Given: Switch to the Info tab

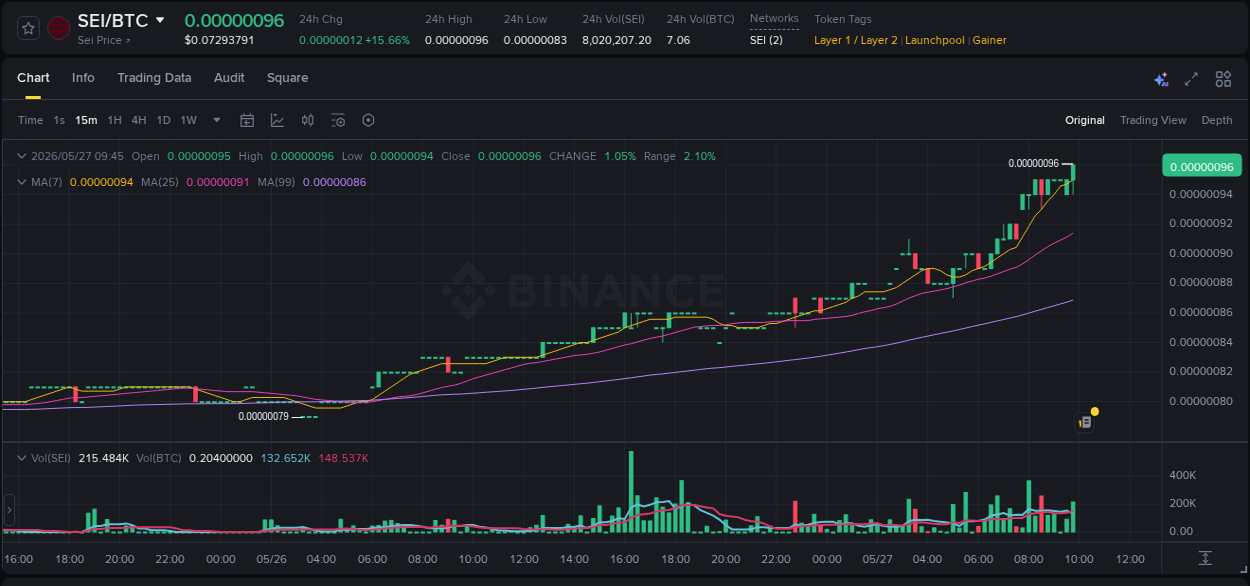Looking at the screenshot, I should click(83, 78).
